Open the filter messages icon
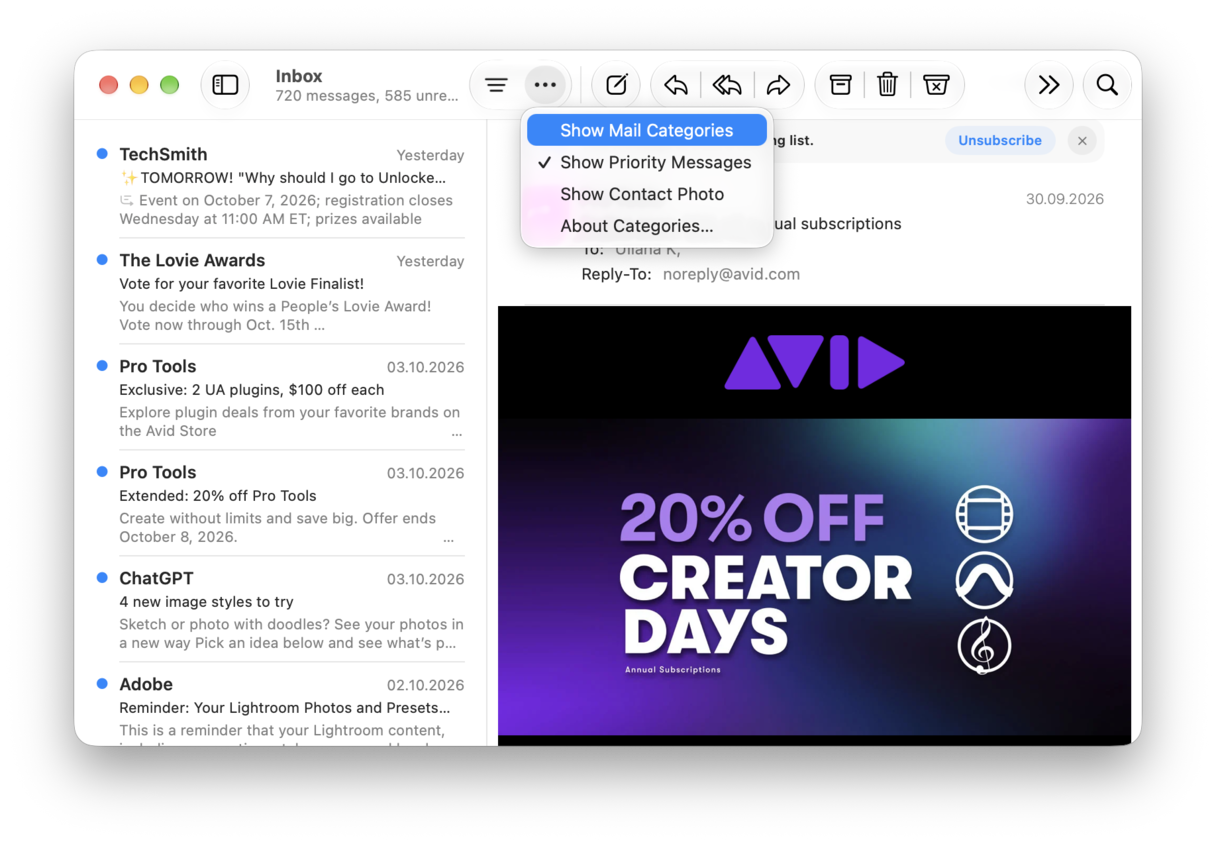Screen dimensions: 1216x844 496,85
